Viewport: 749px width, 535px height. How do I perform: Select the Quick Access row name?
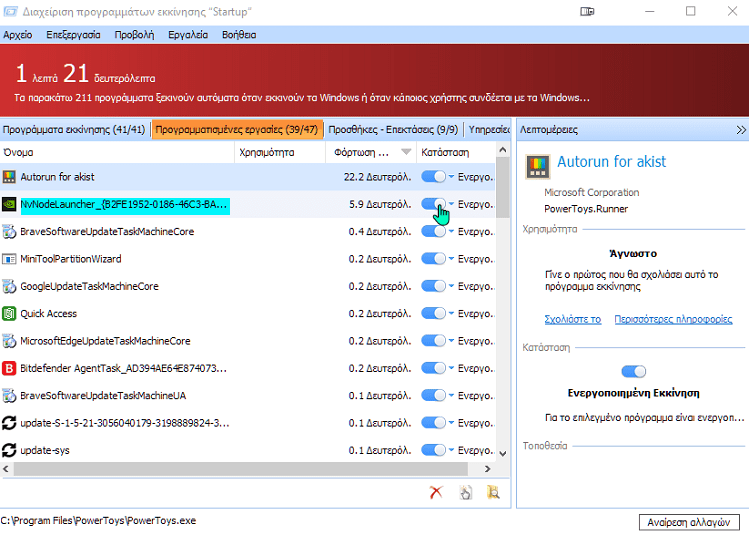pos(48,313)
